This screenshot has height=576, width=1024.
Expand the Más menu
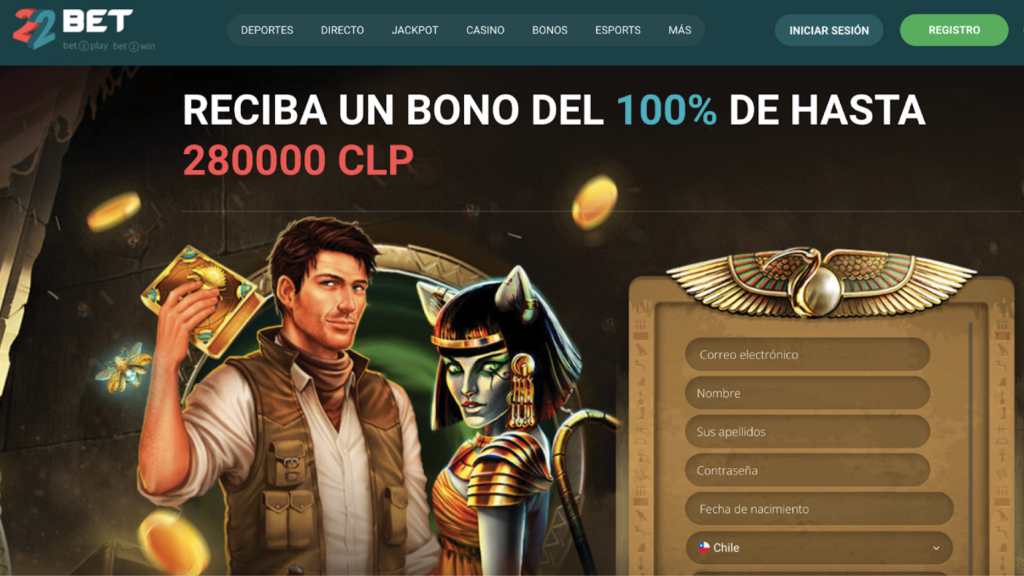680,30
